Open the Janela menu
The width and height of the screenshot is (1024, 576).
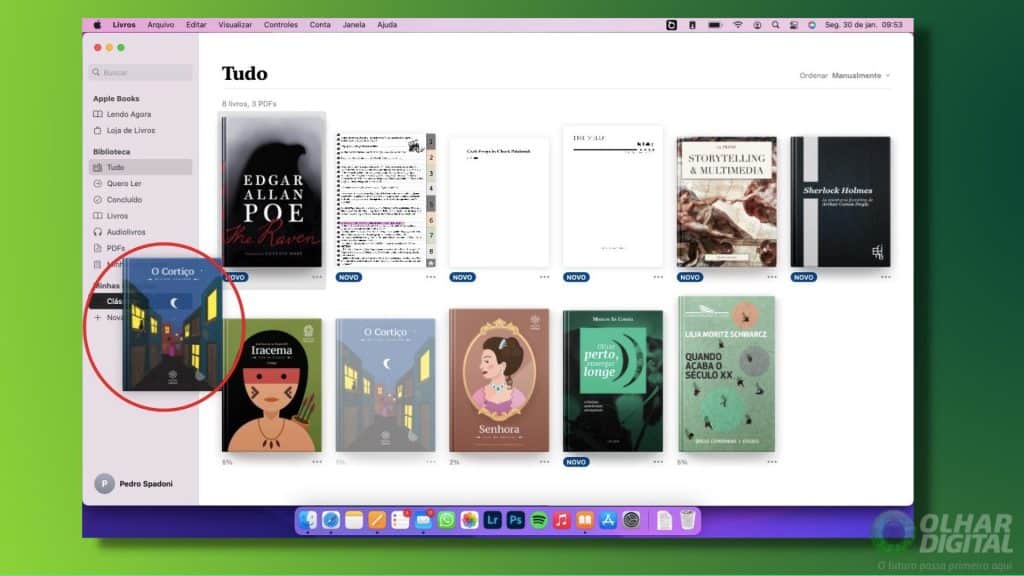(354, 25)
